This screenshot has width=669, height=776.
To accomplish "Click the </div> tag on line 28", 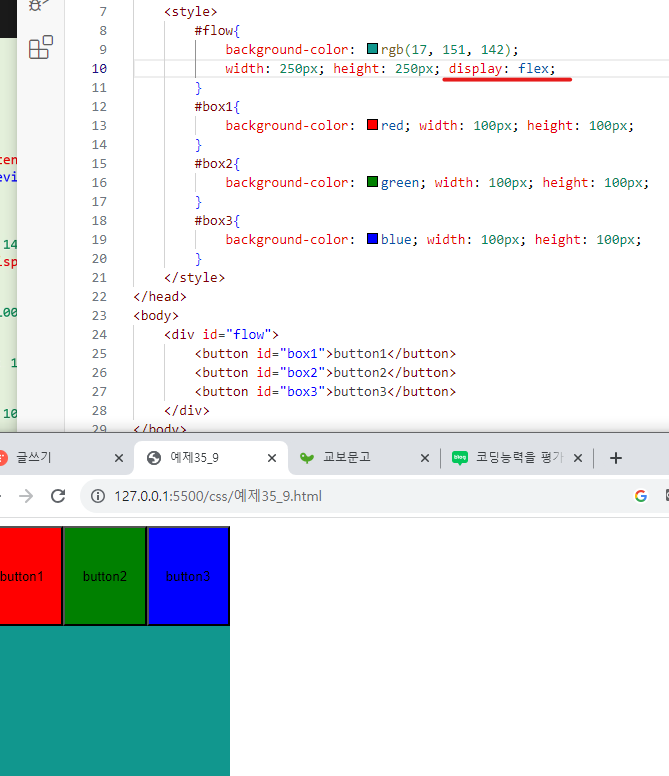I will (x=187, y=410).
